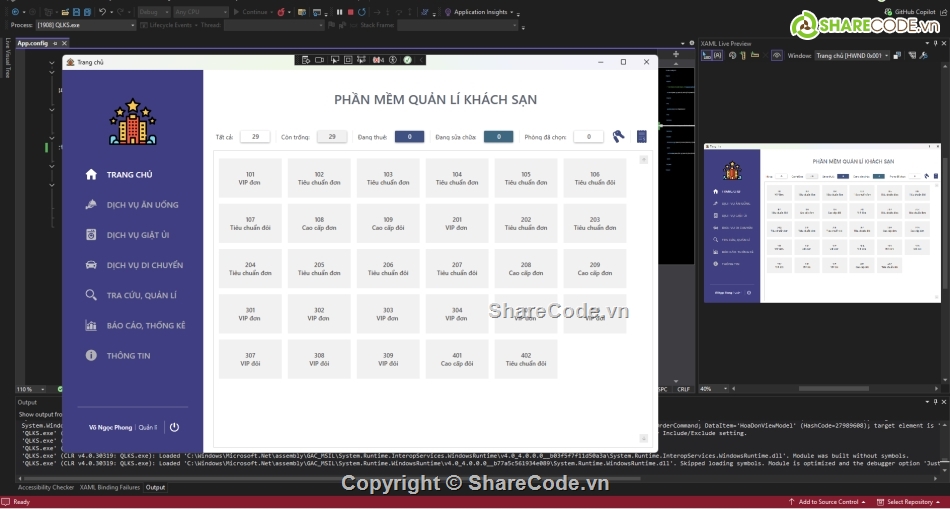This screenshot has width=950, height=509.
Task: Toggle the Đang sửa chữa room filter
Action: tap(498, 137)
